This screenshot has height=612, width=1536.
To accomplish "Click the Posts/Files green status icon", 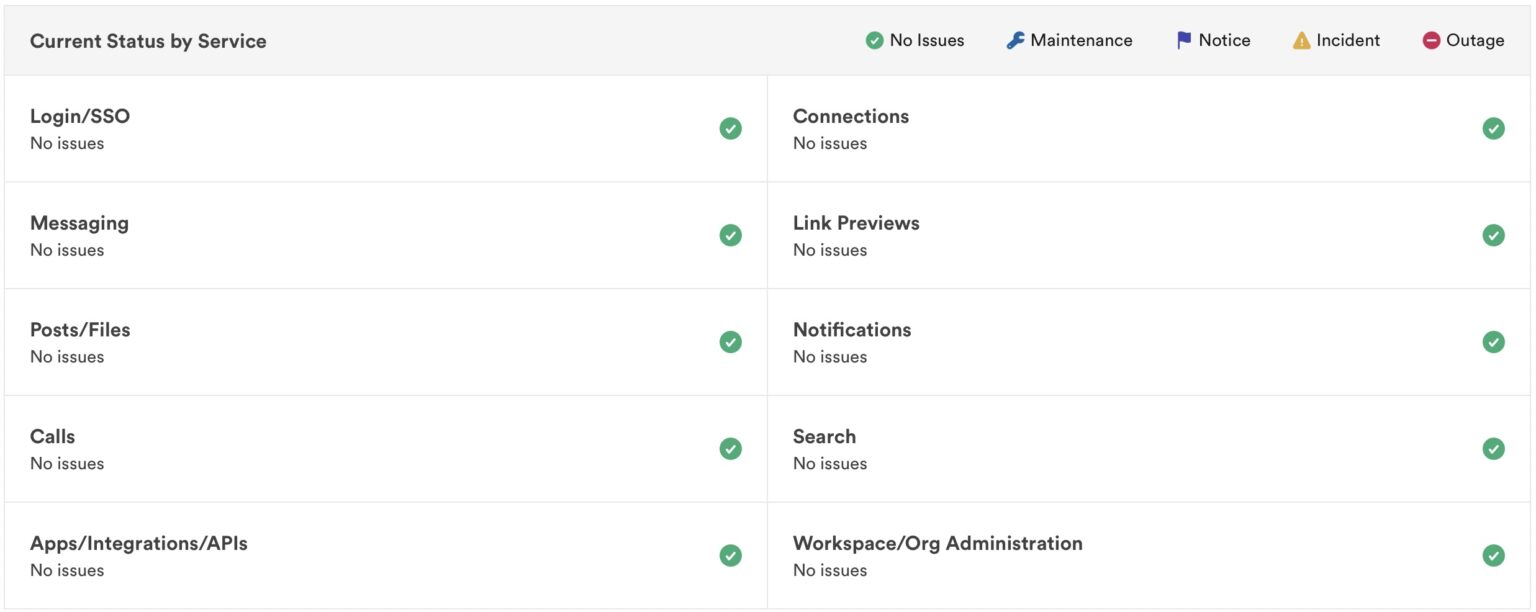I will click(730, 342).
